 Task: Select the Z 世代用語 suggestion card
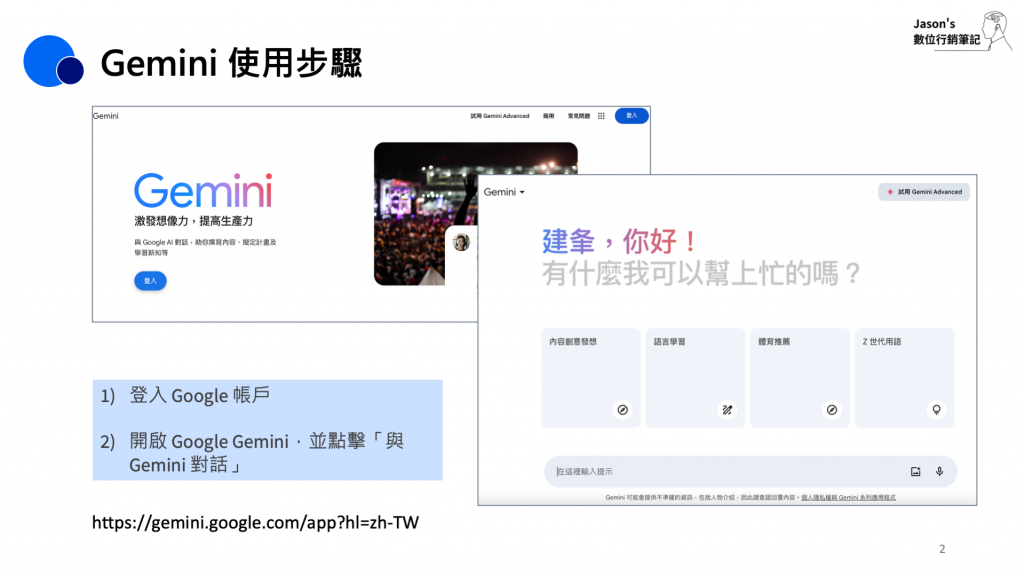(904, 377)
